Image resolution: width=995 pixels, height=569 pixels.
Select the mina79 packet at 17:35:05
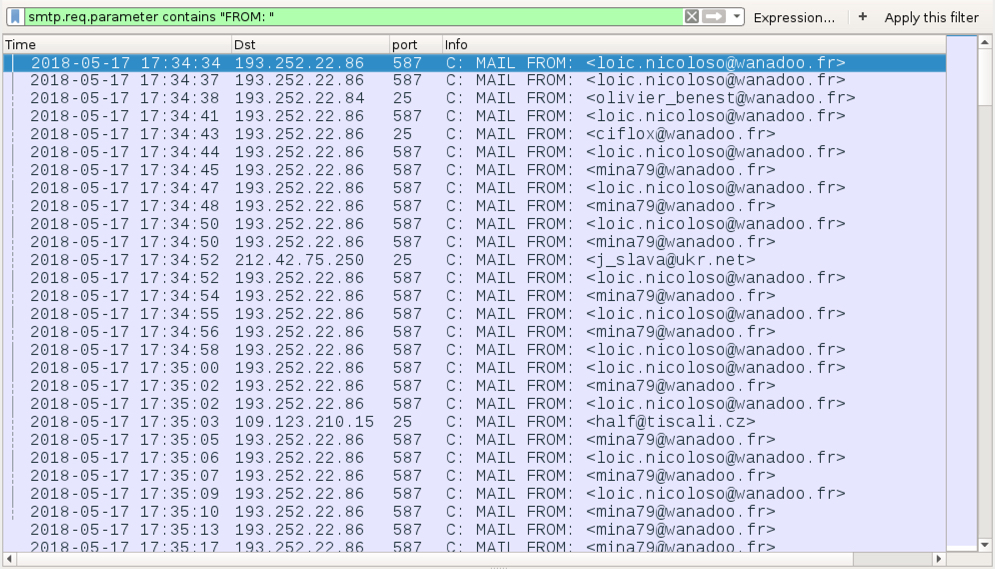(474, 440)
